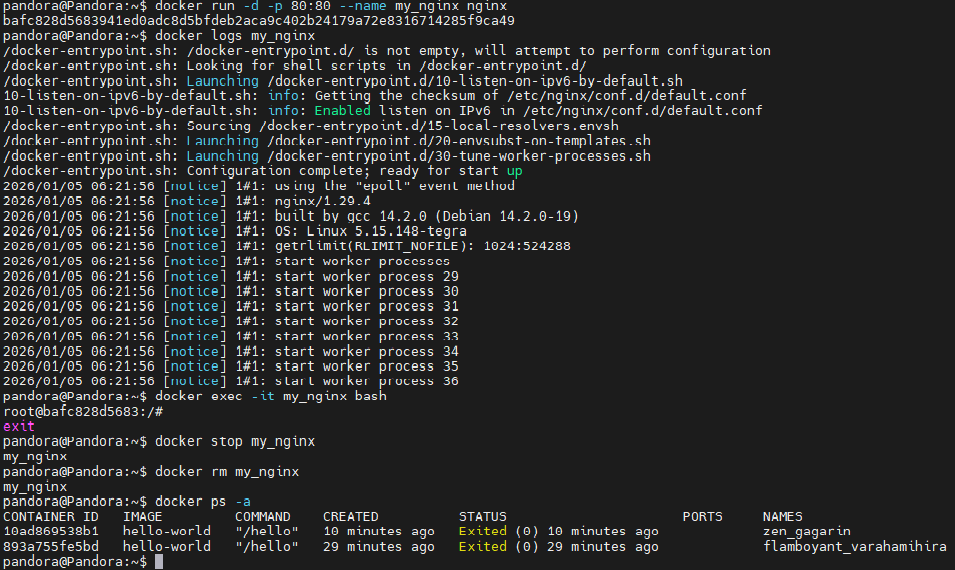
Task: Click the STATUS column header
Action: pyautogui.click(x=482, y=516)
